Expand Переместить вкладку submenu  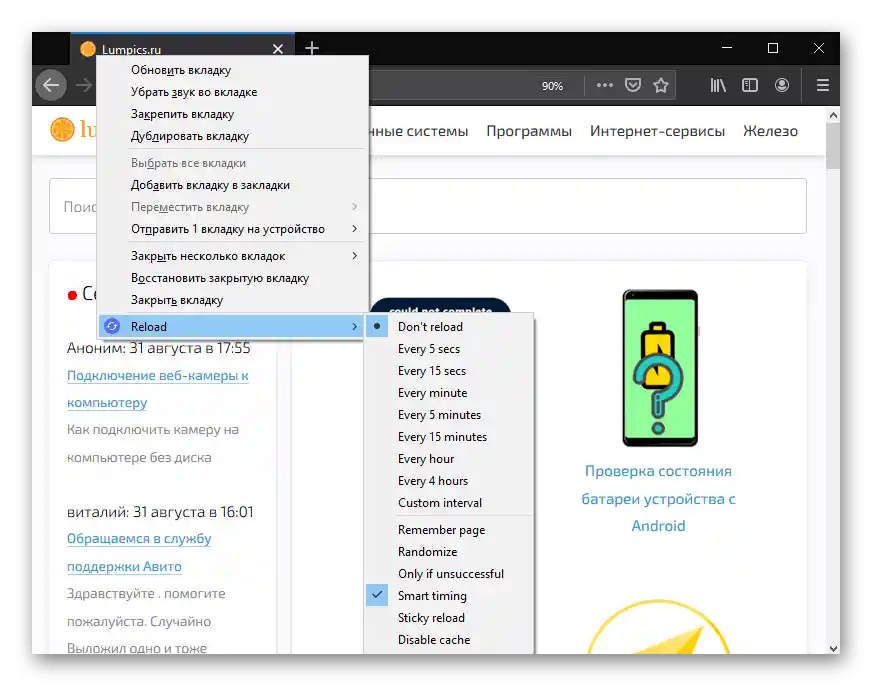pos(232,207)
